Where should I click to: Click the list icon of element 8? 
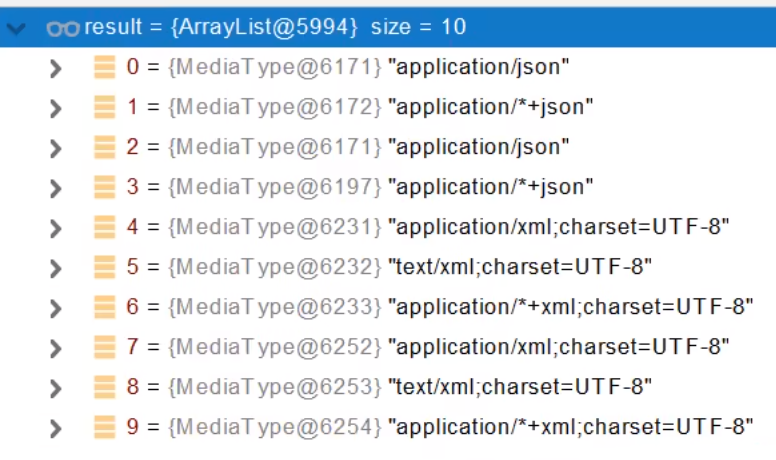pyautogui.click(x=105, y=388)
